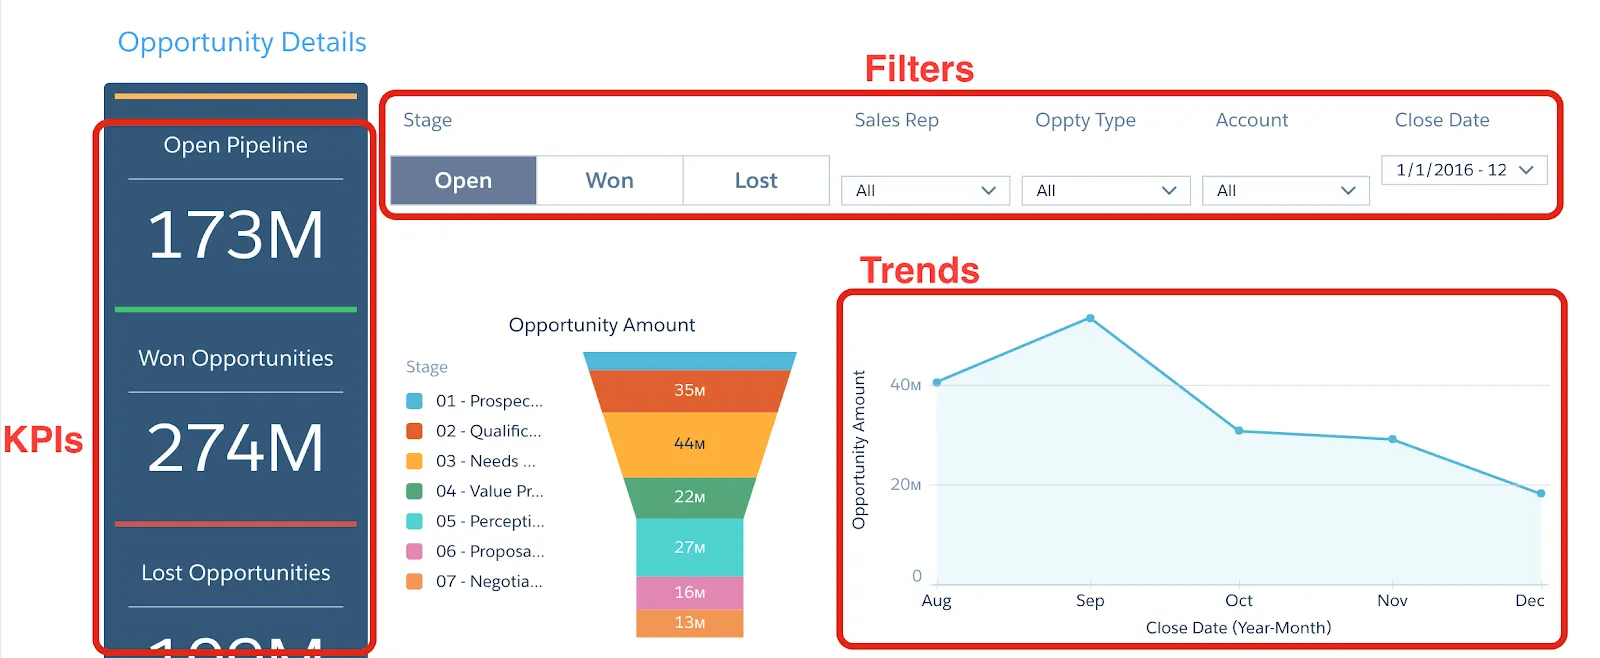Select the Sep data point on the trend line

tap(1089, 319)
